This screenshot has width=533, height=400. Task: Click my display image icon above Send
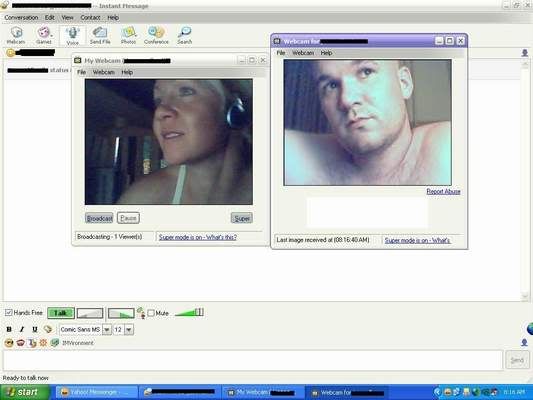point(524,342)
